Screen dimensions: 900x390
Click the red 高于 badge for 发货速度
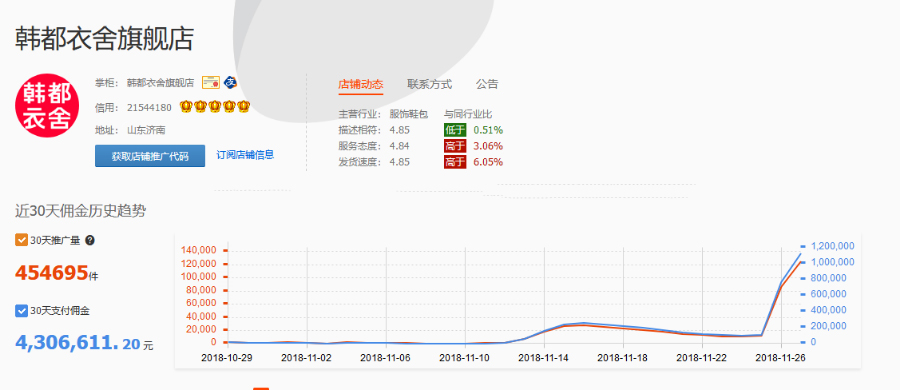pyautogui.click(x=455, y=162)
